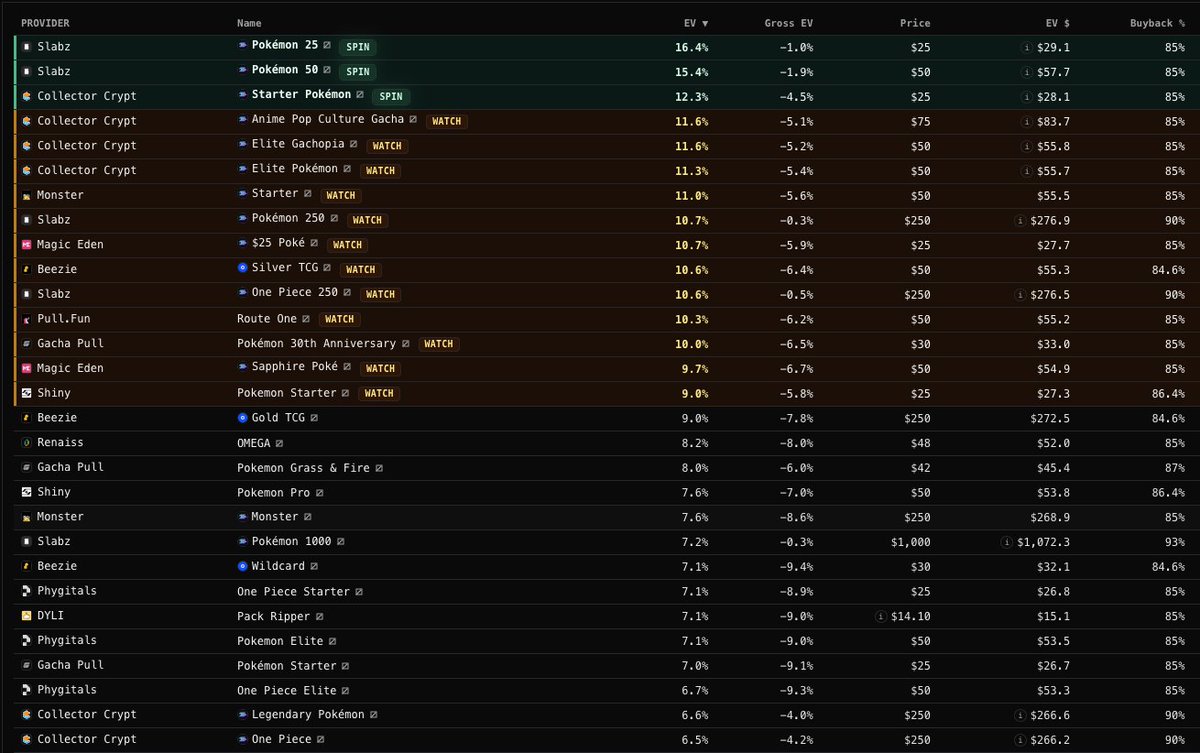
Task: Click the Shiny provider icon in Pokemon Starter row
Action: 26,393
